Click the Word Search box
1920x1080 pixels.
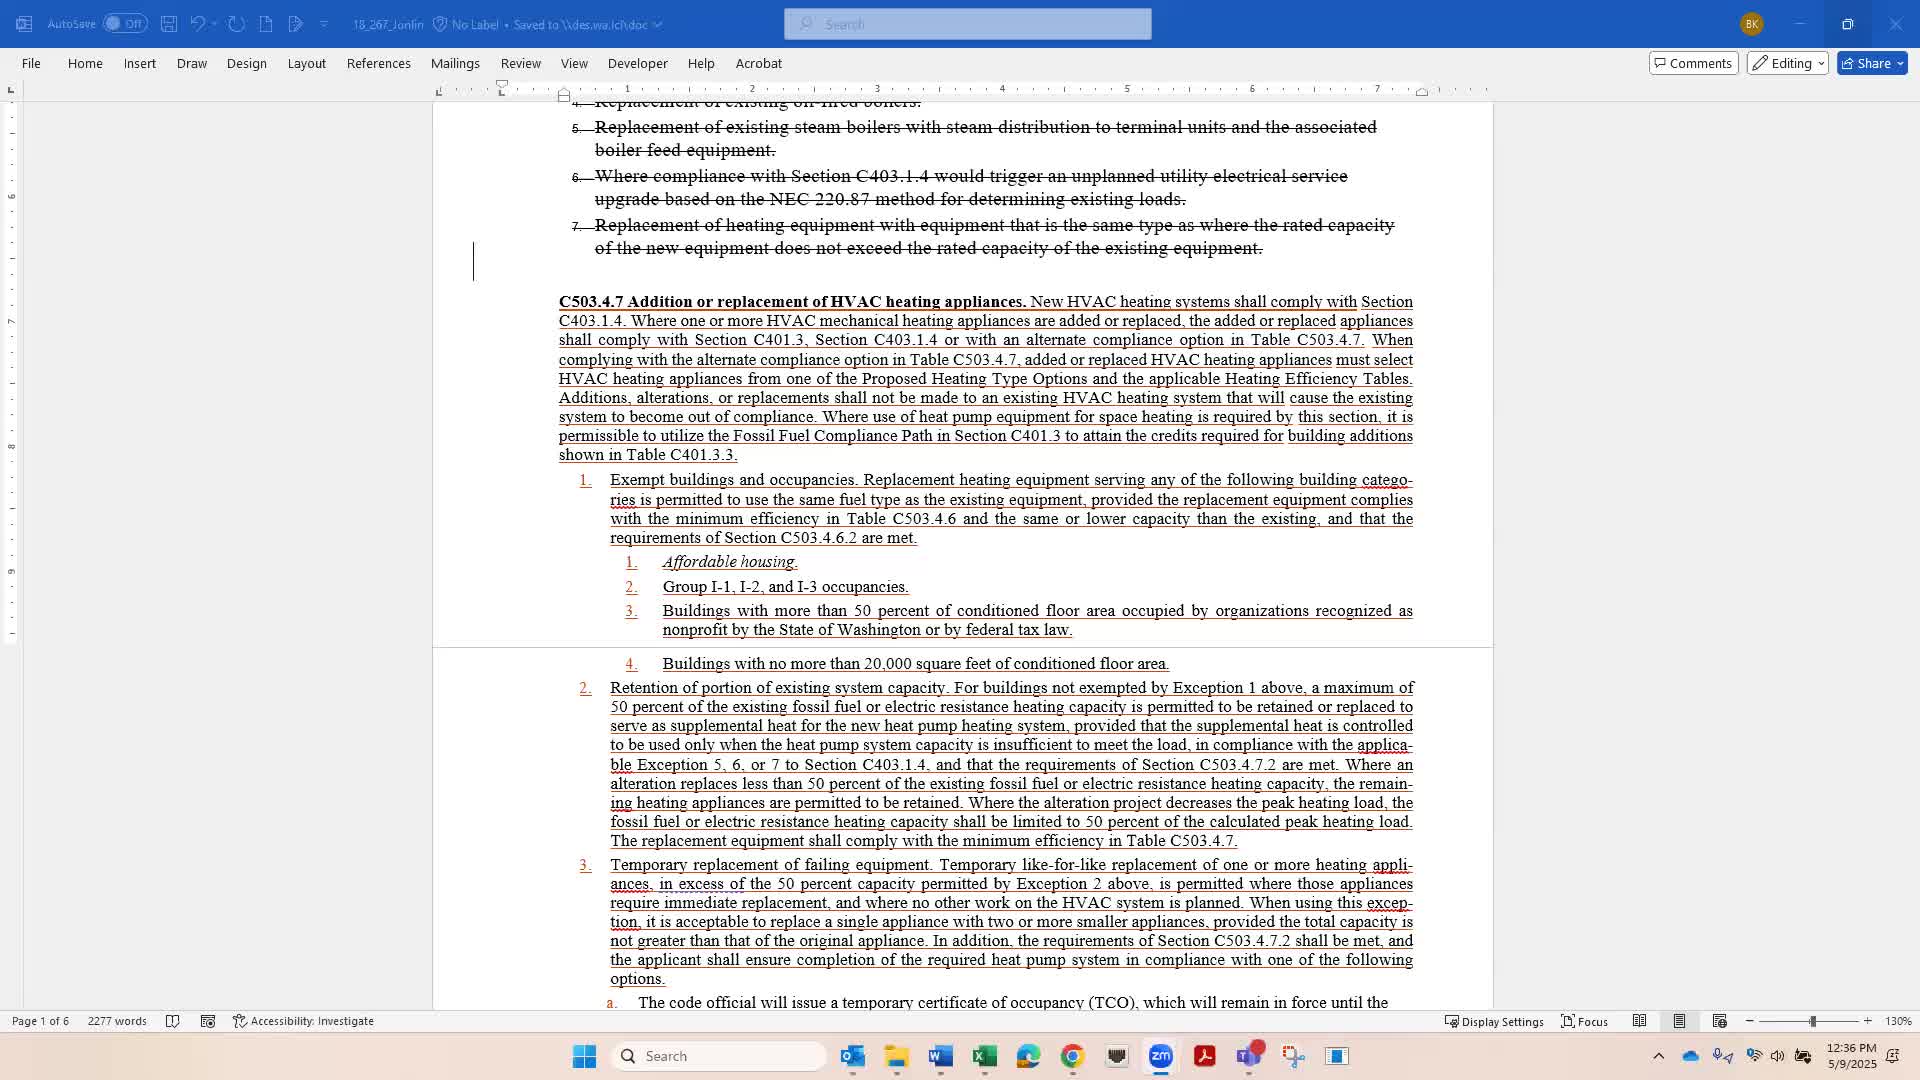(968, 24)
